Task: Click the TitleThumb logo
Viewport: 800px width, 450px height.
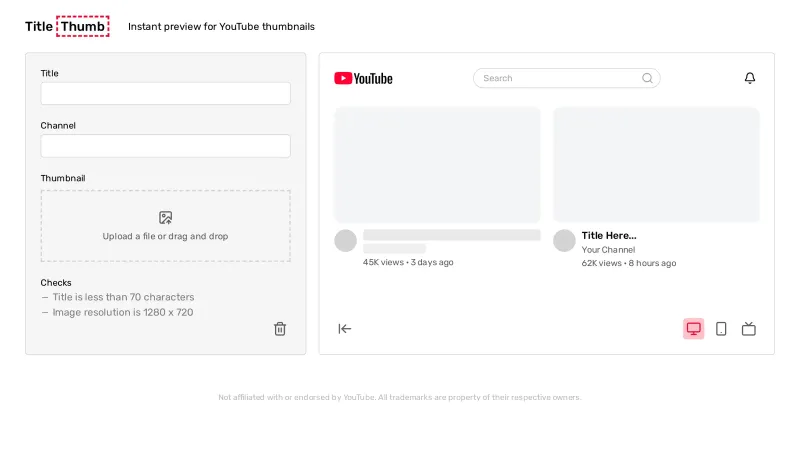Action: [x=67, y=26]
